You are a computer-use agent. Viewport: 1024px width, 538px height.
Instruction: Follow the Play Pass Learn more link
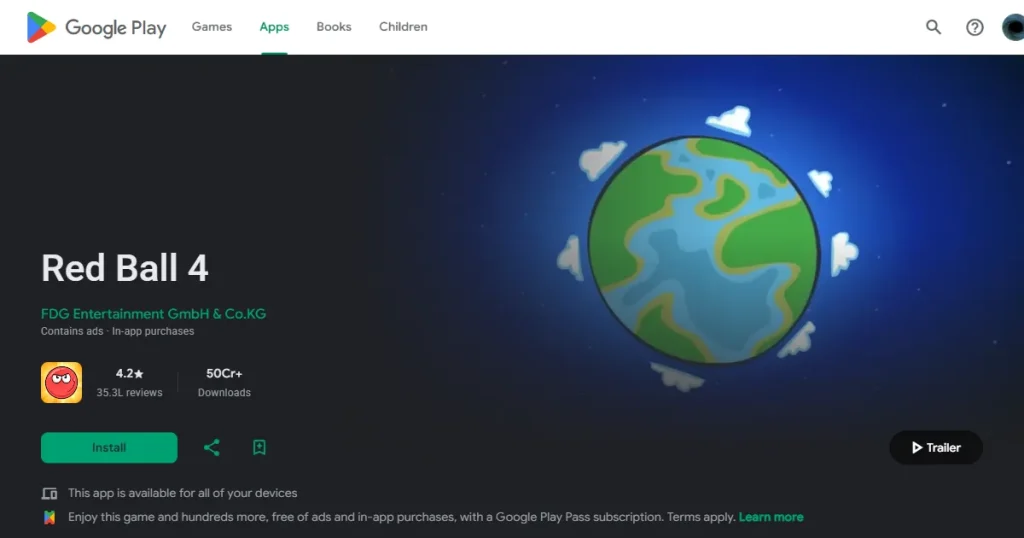pos(771,516)
